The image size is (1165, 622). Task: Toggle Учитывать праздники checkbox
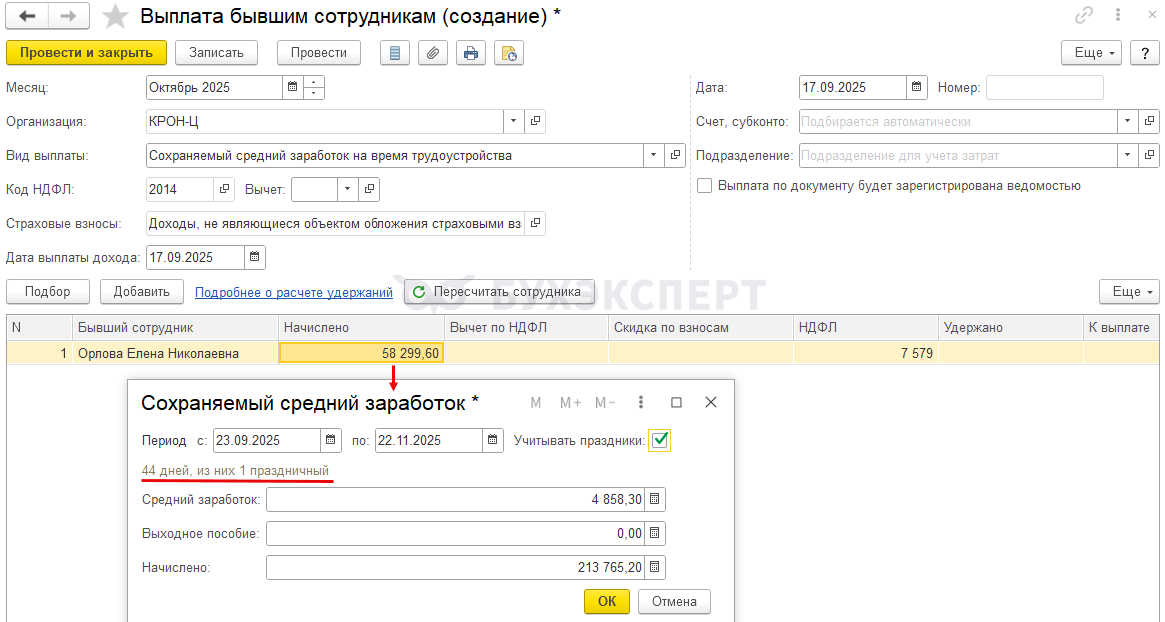[x=660, y=440]
